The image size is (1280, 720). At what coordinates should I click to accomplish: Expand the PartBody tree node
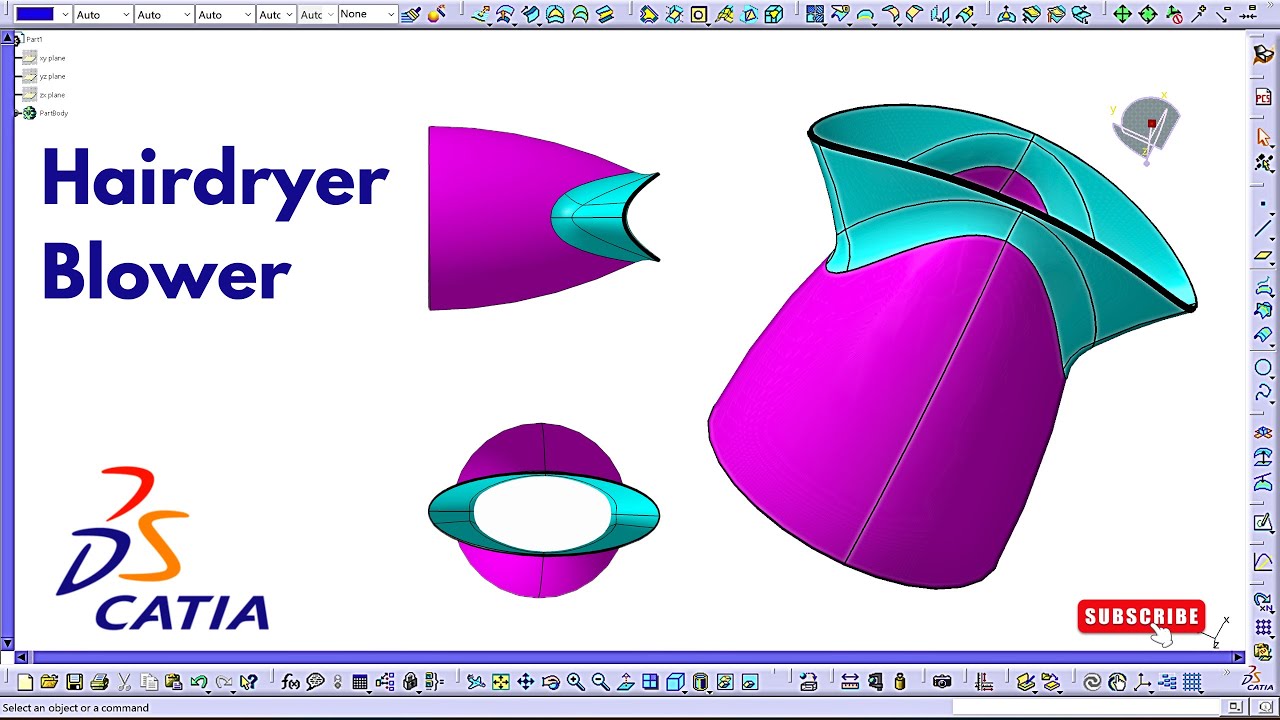17,113
